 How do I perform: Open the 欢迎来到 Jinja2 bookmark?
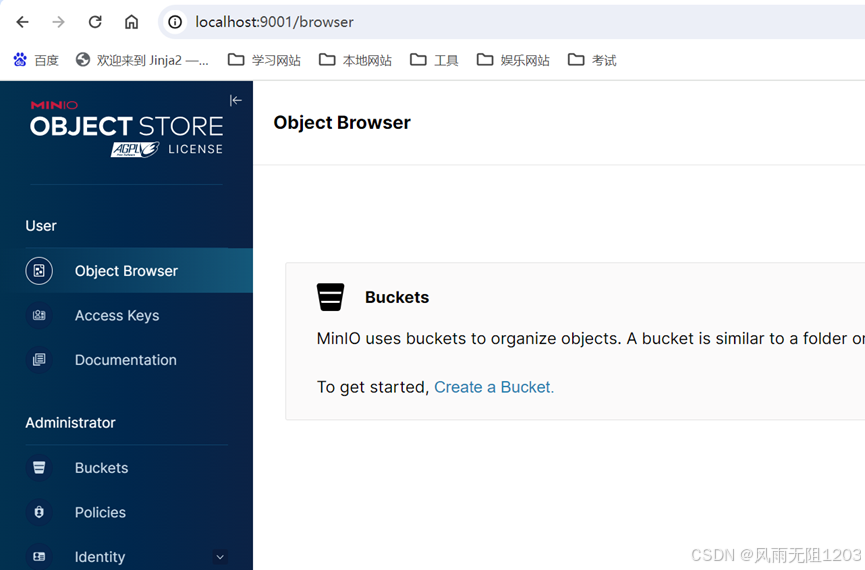tap(142, 60)
